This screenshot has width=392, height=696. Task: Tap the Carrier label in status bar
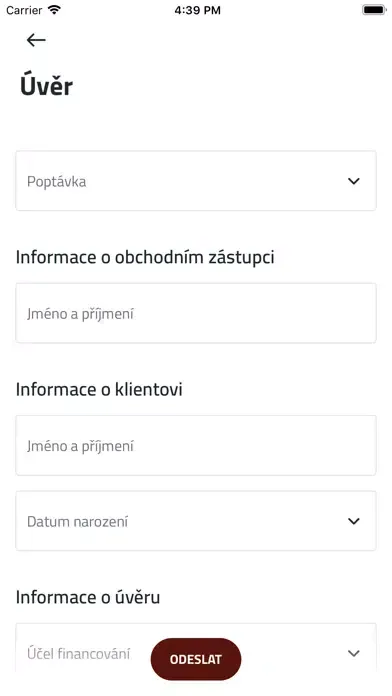(x=25, y=10)
